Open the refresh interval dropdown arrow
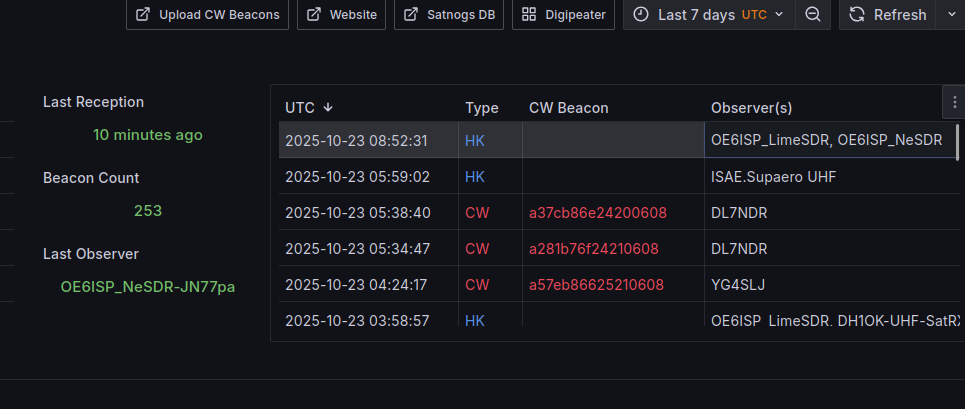This screenshot has width=965, height=409. click(951, 15)
